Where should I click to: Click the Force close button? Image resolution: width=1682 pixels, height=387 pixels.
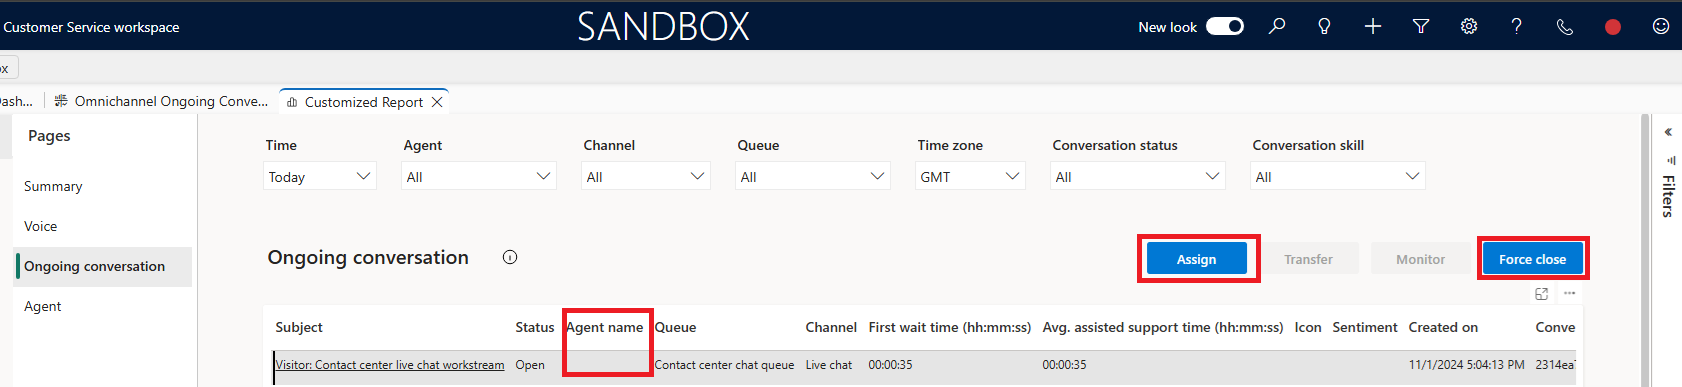tap(1532, 259)
